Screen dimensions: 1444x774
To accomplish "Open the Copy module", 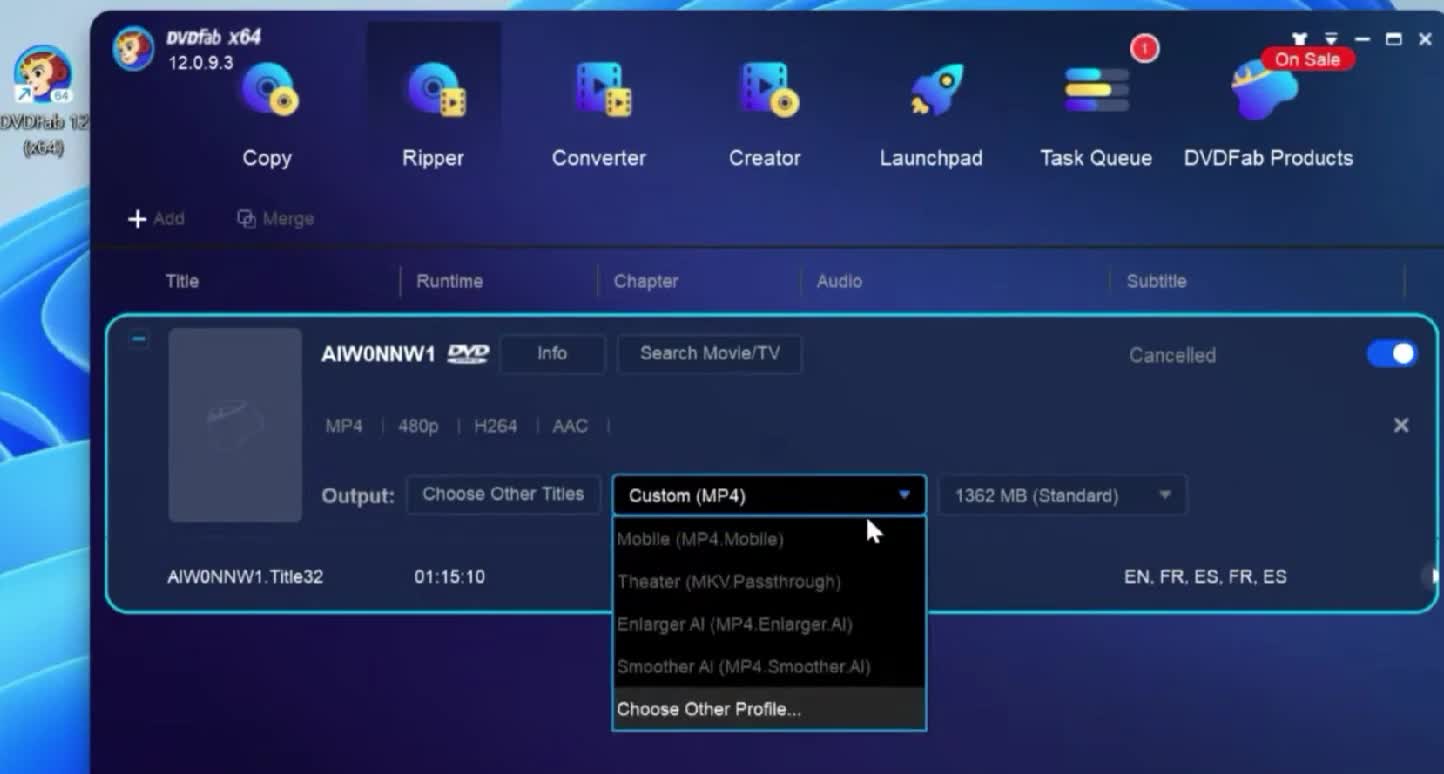I will tap(267, 115).
